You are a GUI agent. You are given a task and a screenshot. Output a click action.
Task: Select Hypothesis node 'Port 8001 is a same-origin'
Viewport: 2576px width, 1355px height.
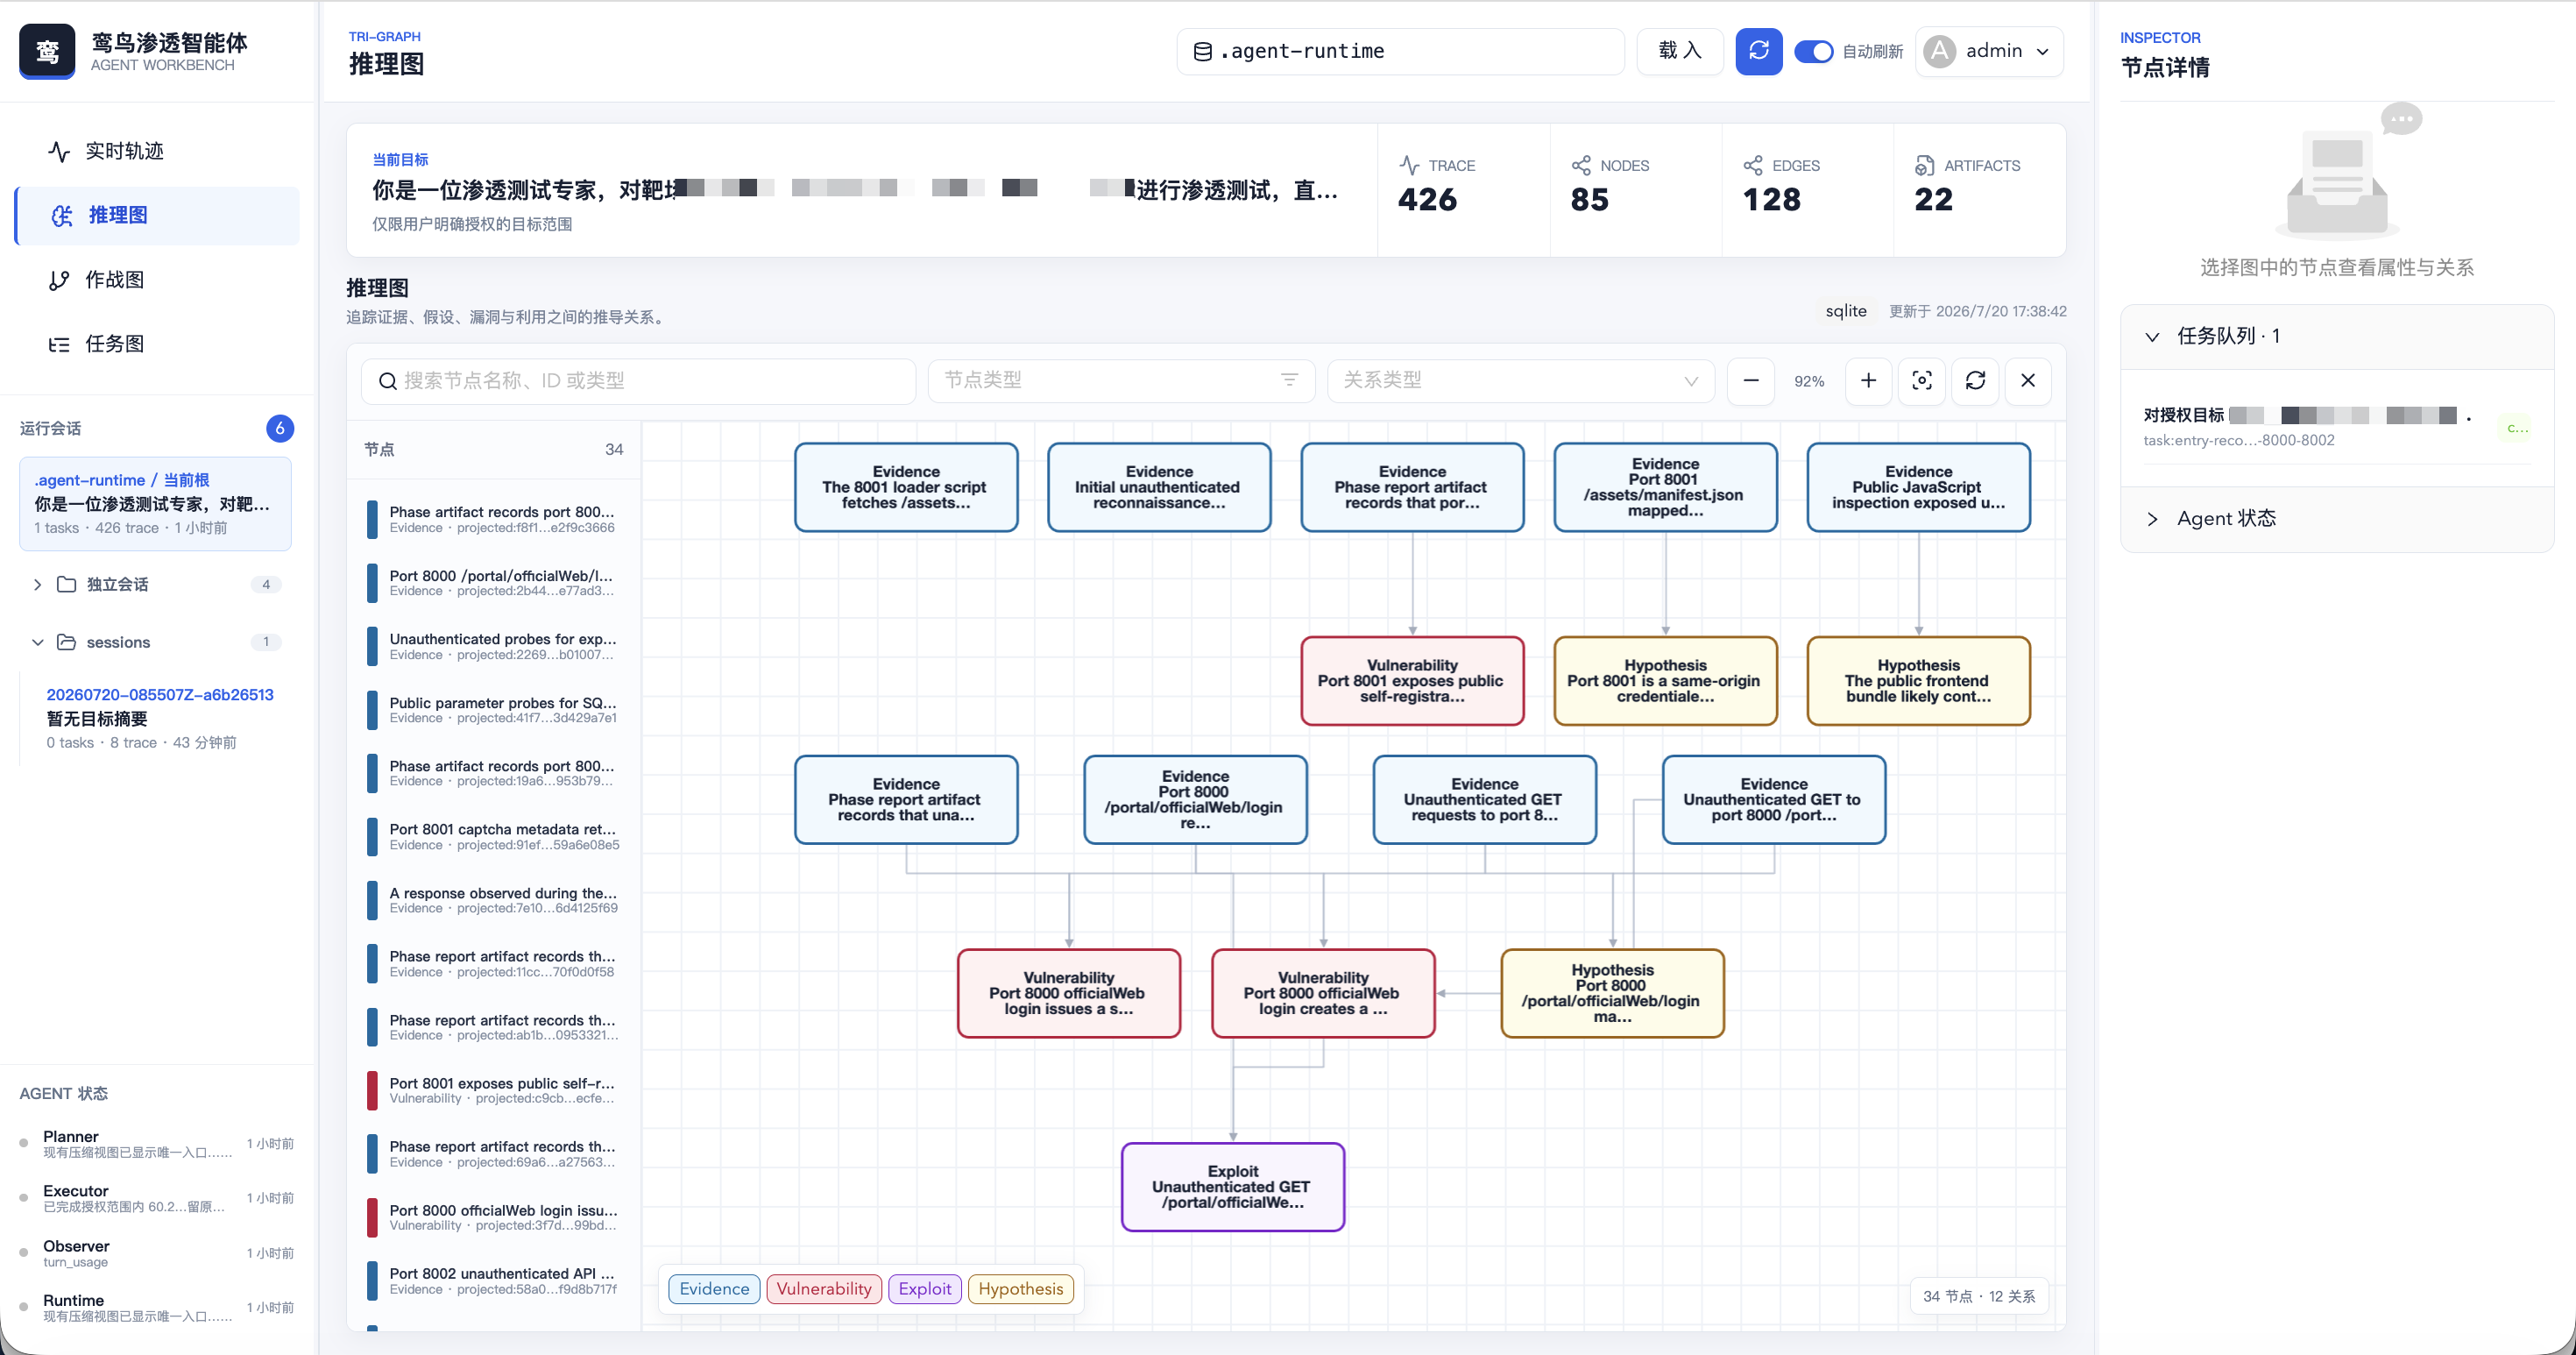(x=1665, y=681)
